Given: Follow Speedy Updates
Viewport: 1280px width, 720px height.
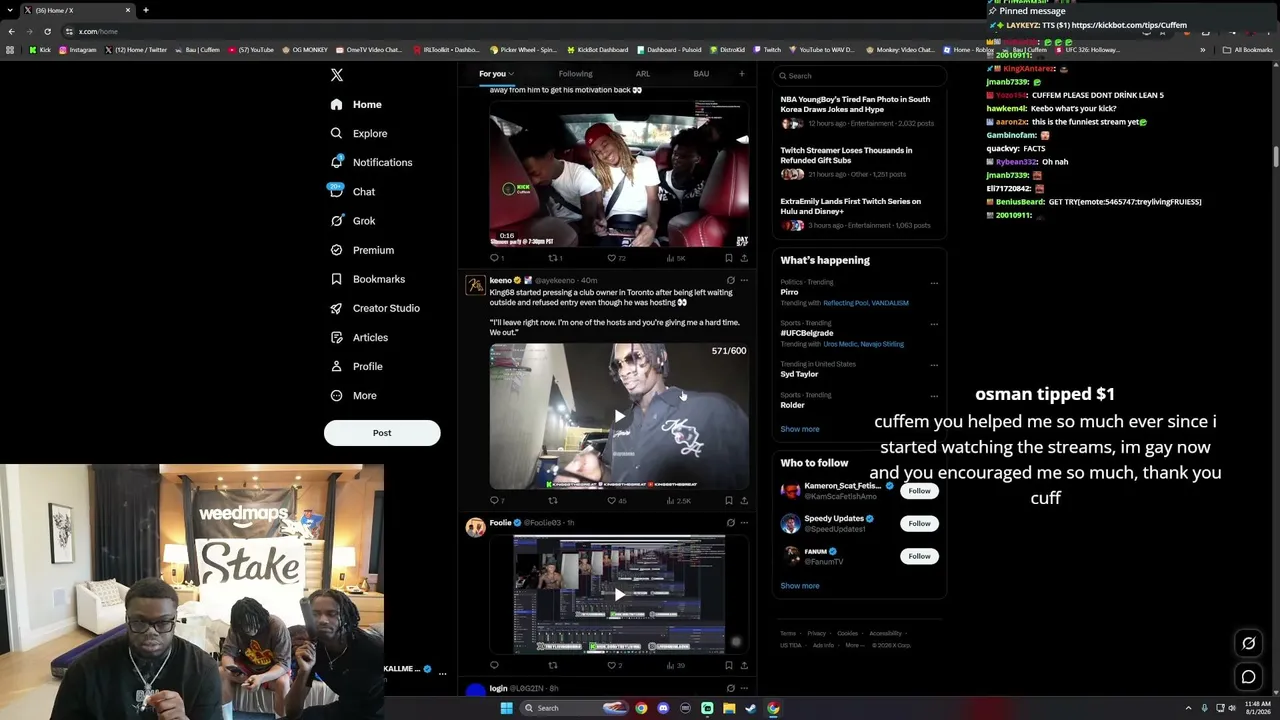Looking at the screenshot, I should [919, 523].
